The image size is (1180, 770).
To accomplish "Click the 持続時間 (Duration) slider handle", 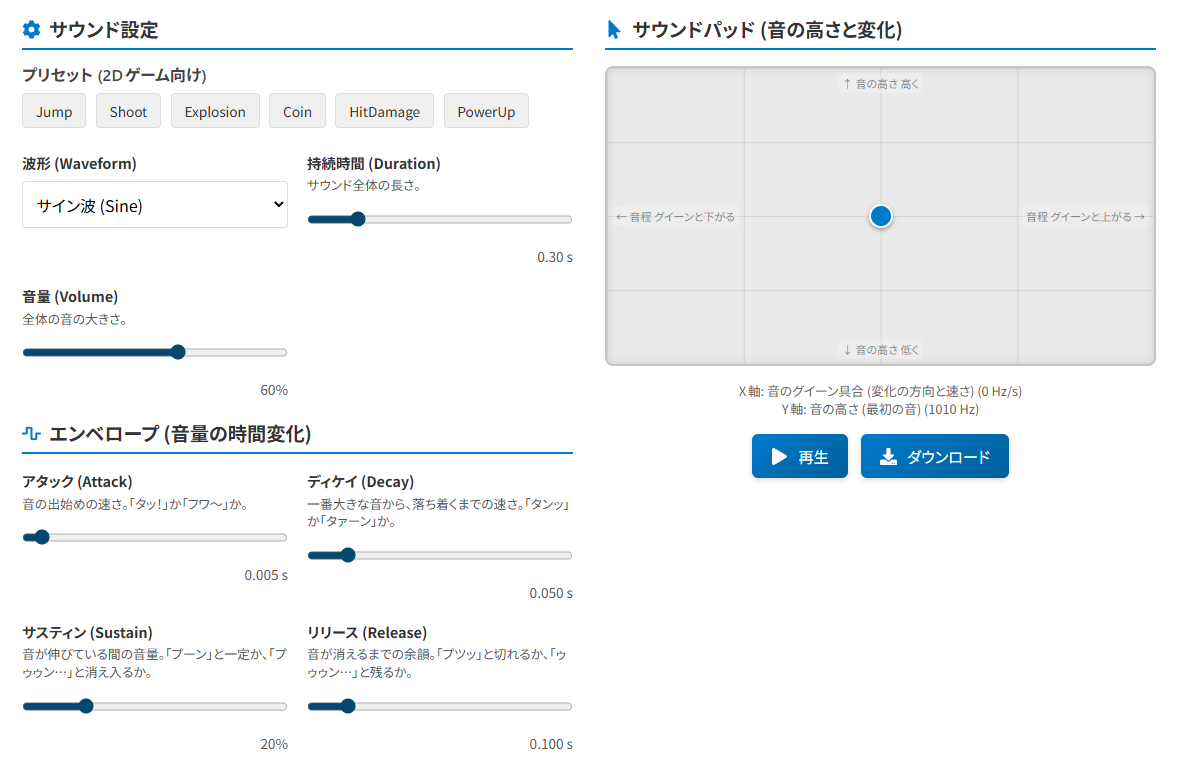I will click(x=358, y=219).
